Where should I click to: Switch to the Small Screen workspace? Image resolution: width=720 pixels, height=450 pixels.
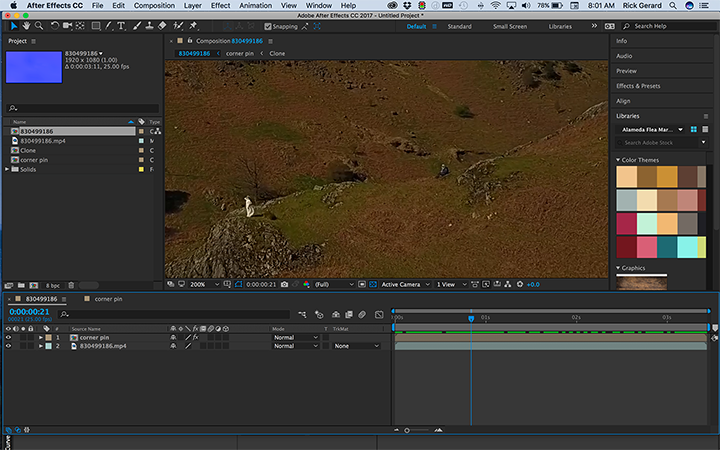click(x=510, y=26)
